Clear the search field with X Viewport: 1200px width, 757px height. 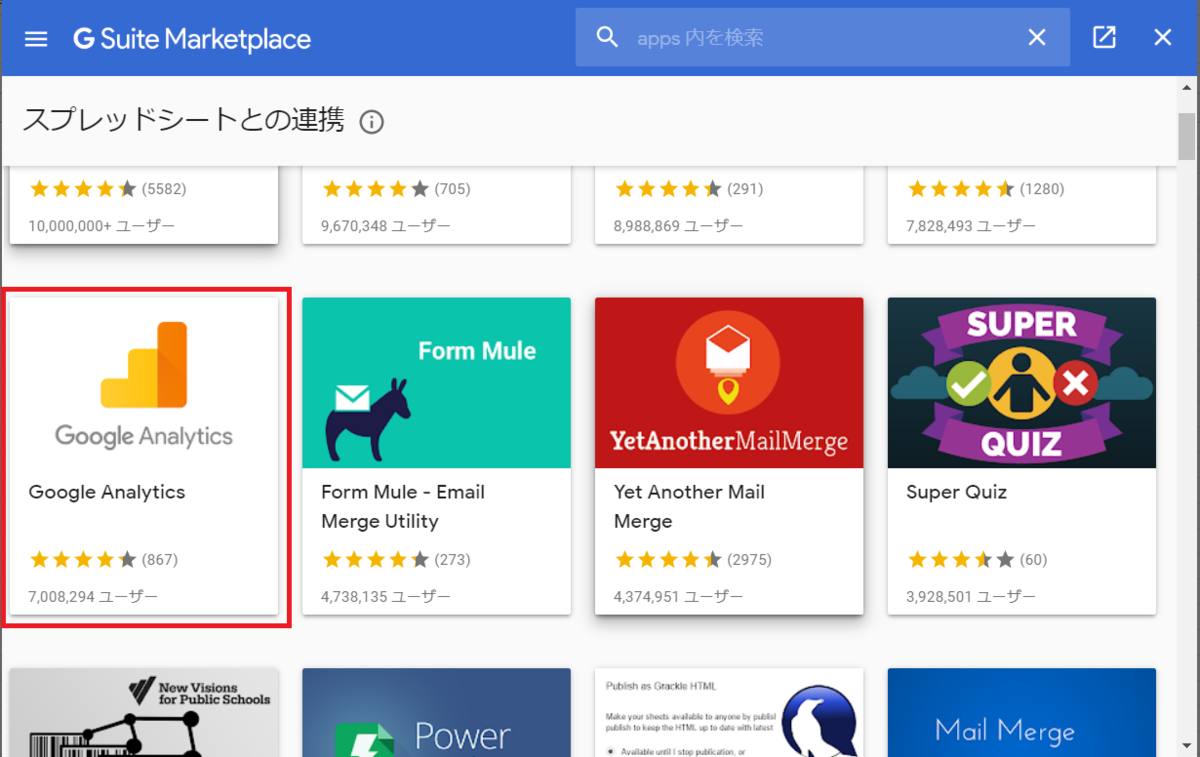[x=1037, y=38]
